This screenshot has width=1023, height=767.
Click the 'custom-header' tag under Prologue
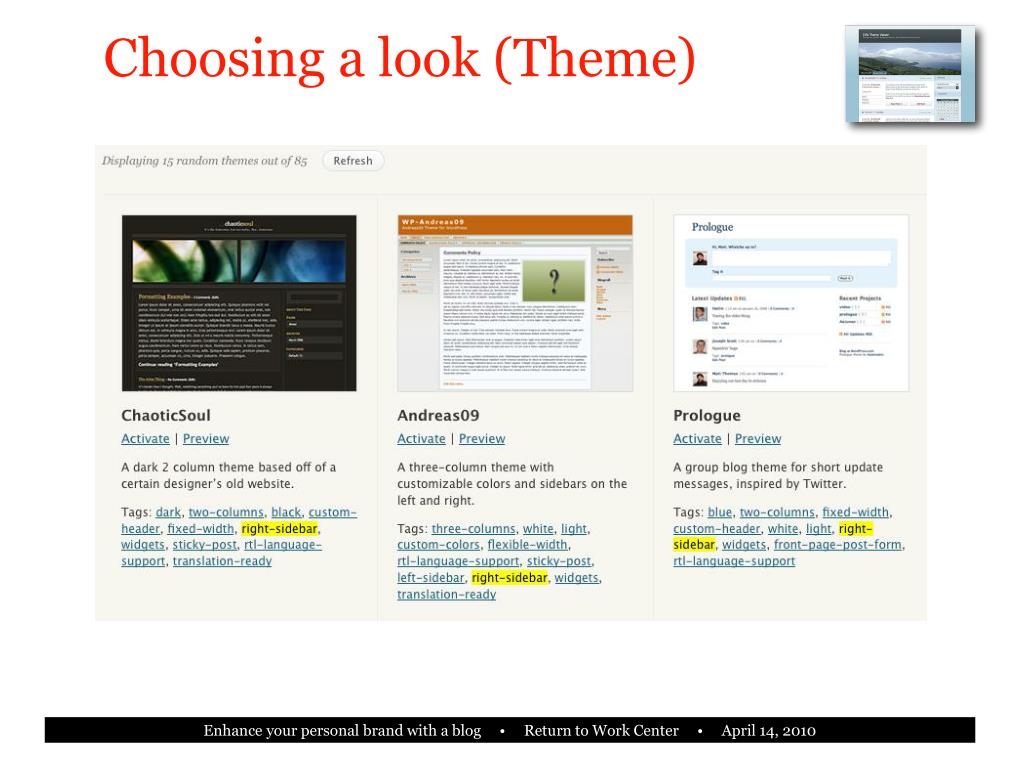point(716,529)
